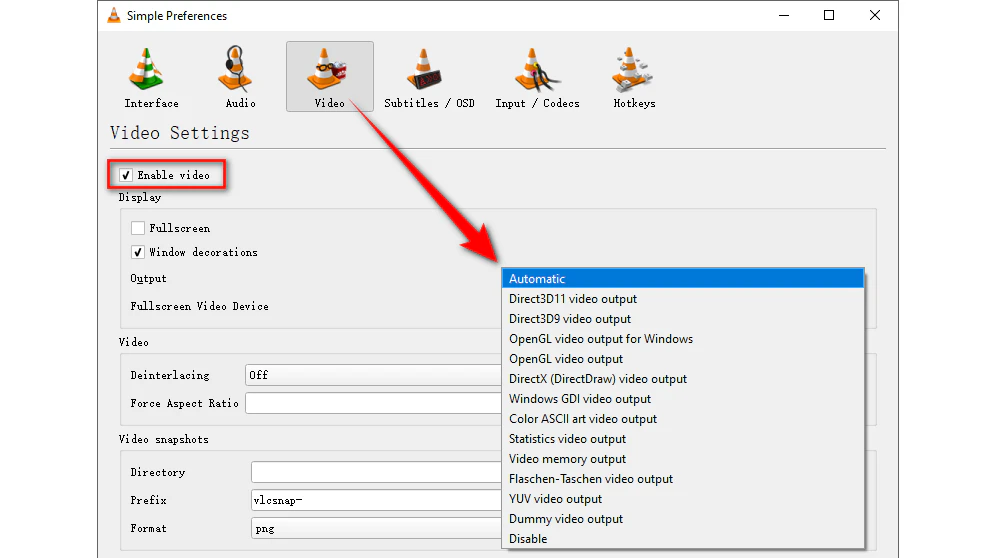This screenshot has height=558, width=1000.
Task: Select Dummy video output
Action: pyautogui.click(x=682, y=518)
